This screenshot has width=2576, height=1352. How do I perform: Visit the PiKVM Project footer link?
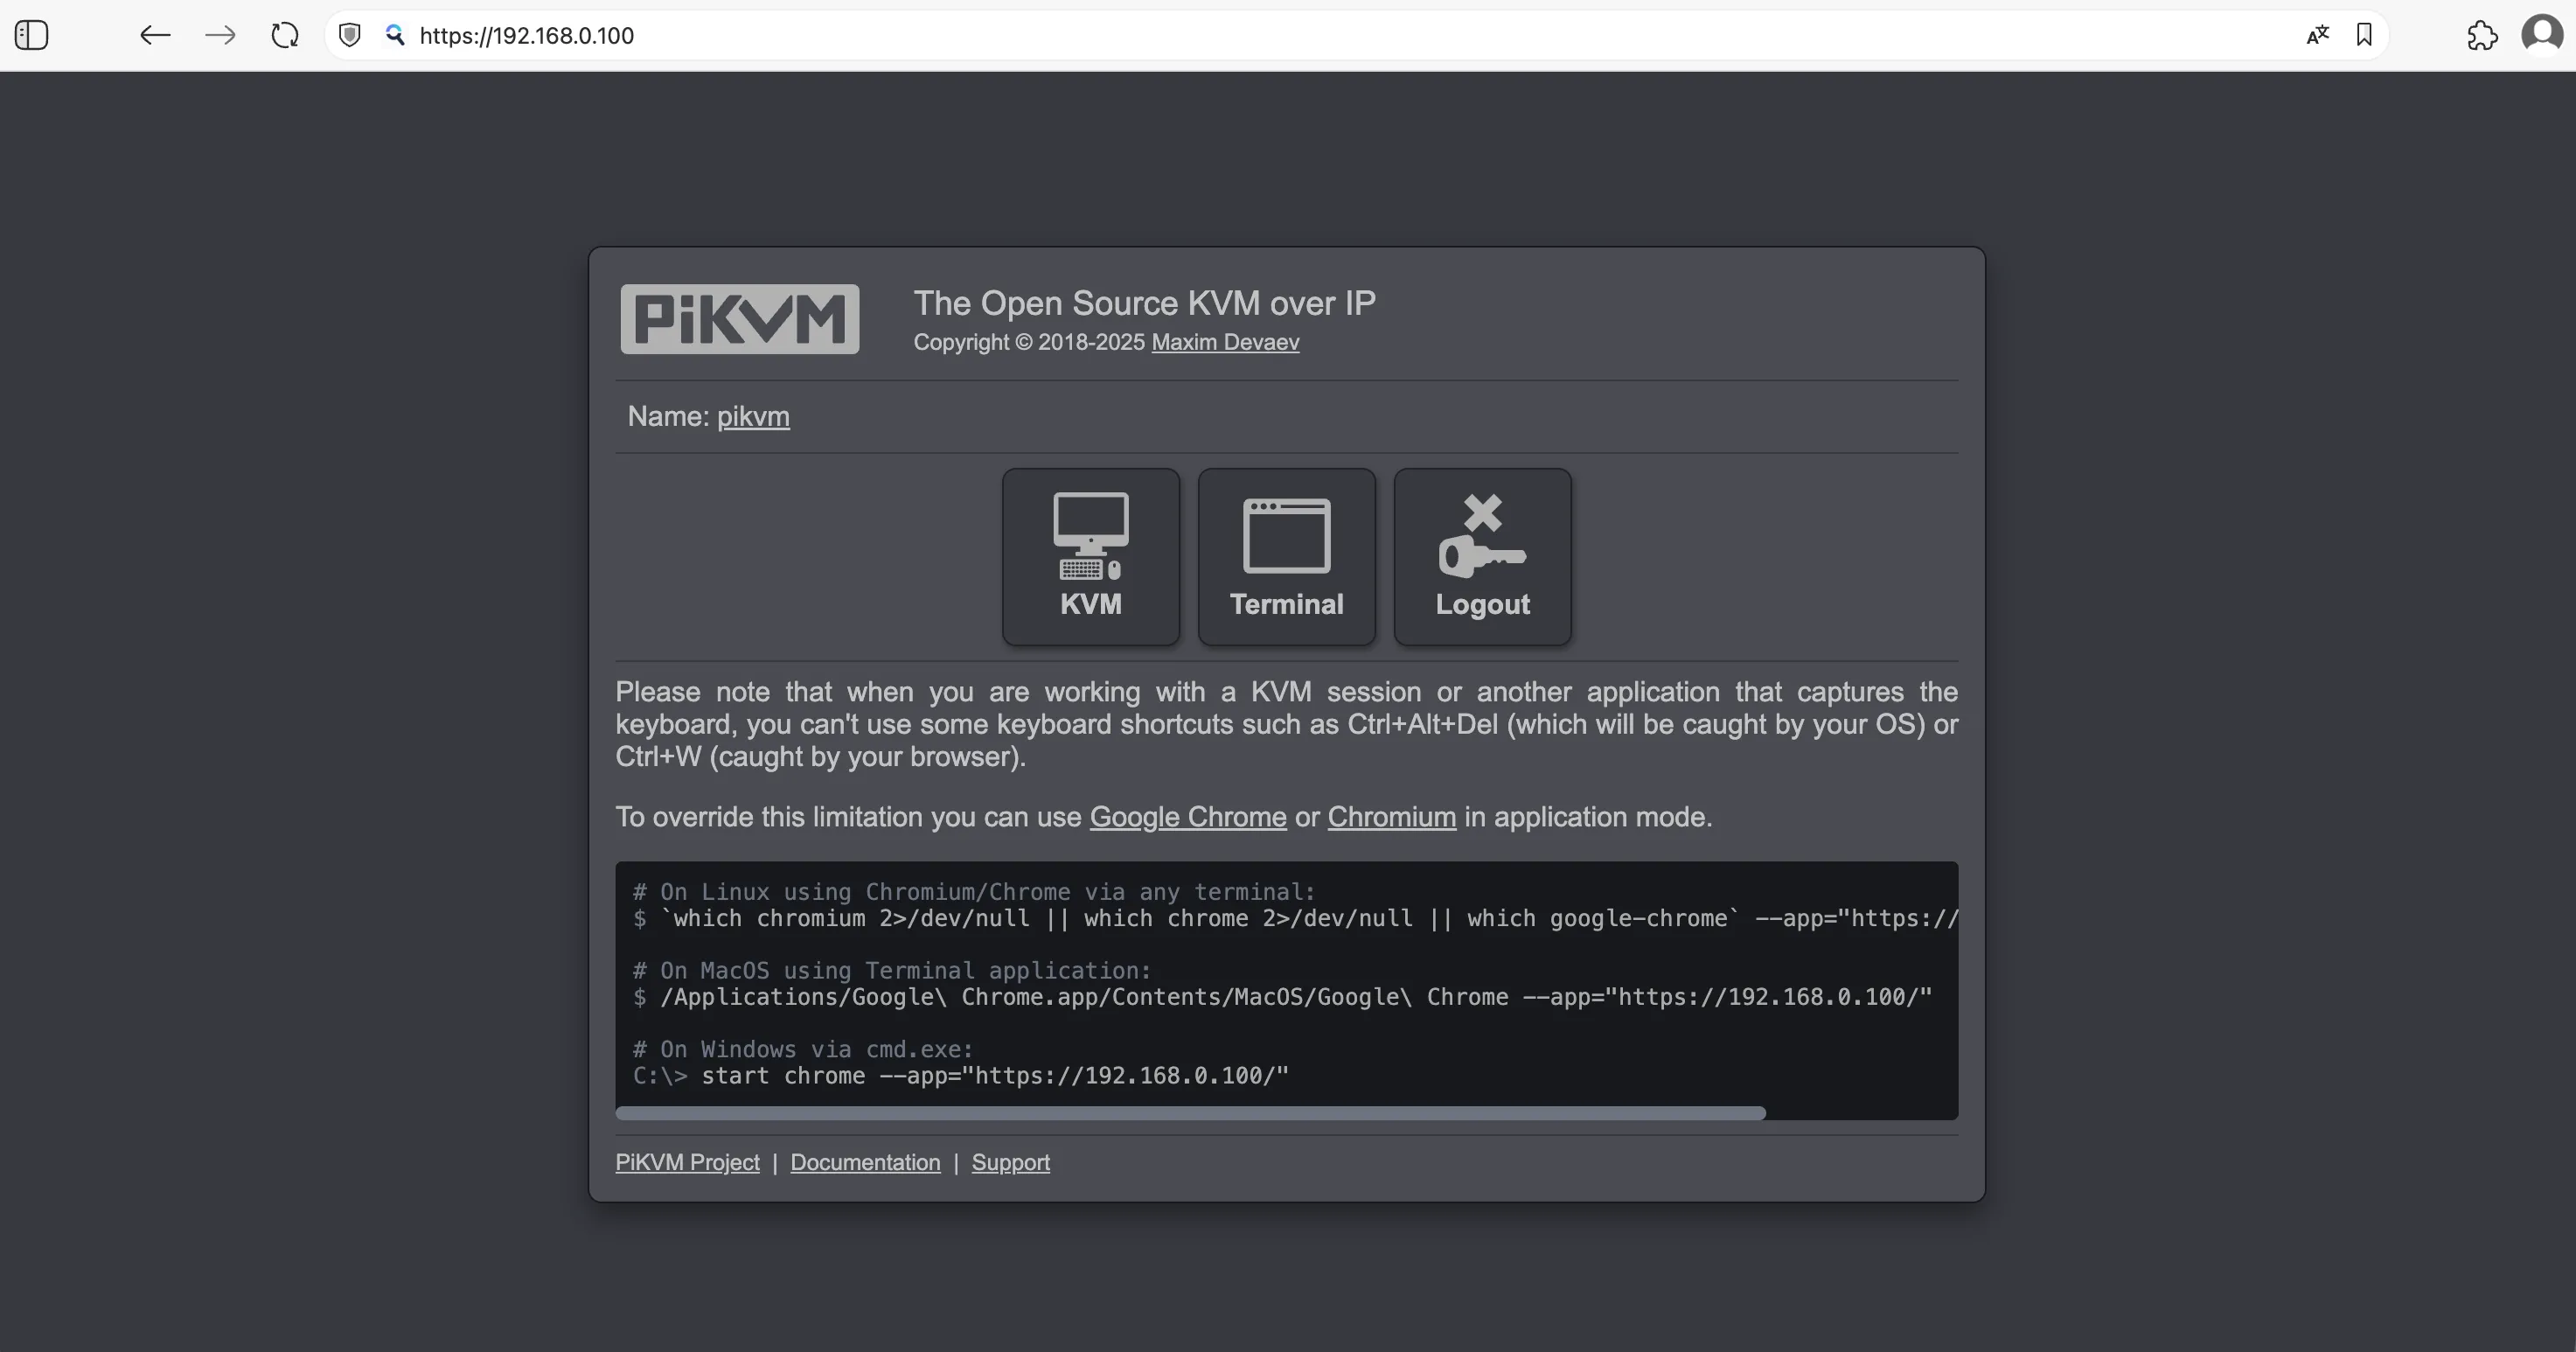click(x=687, y=1163)
